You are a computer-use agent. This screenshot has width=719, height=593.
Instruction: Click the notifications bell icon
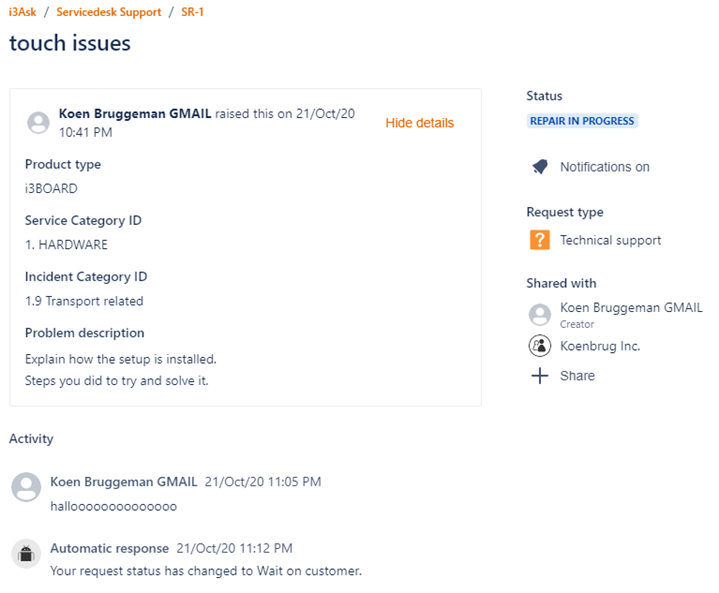(x=540, y=167)
